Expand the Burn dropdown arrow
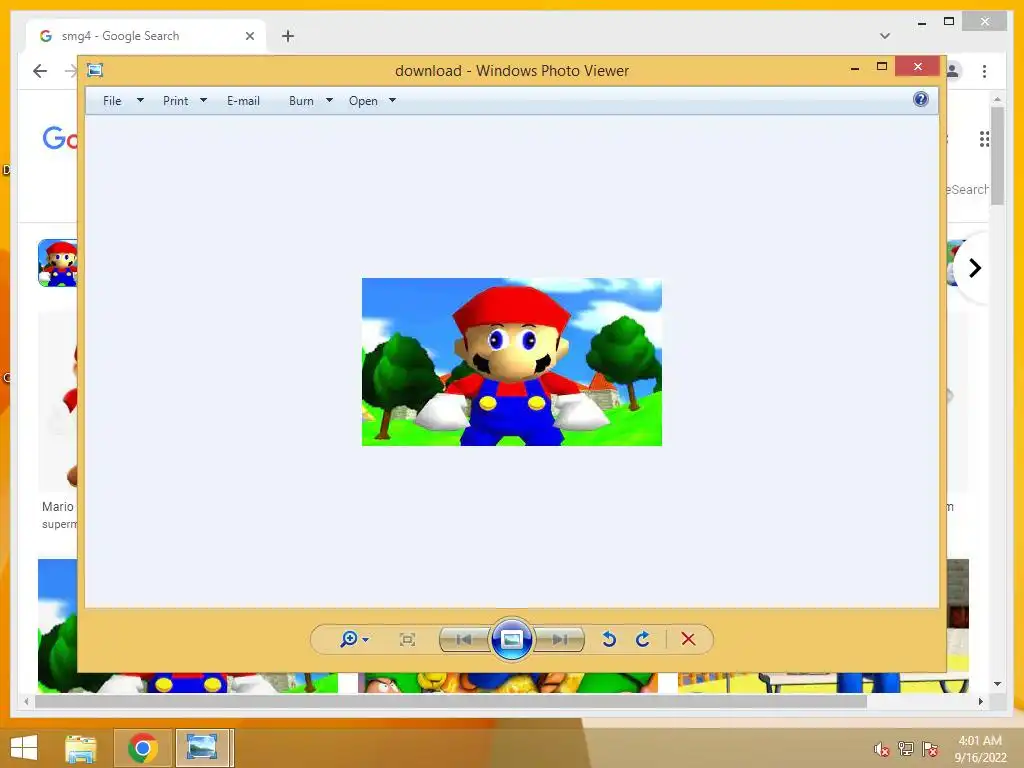The image size is (1024, 768). pos(329,101)
